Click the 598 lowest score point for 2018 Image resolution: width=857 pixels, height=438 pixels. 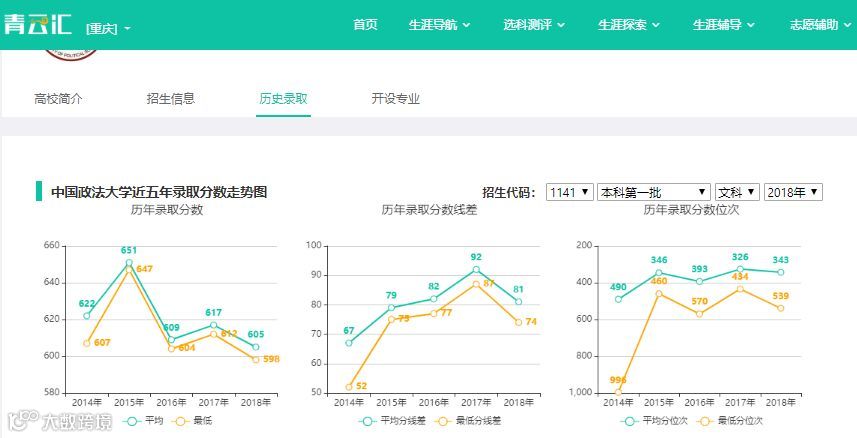pyautogui.click(x=256, y=360)
